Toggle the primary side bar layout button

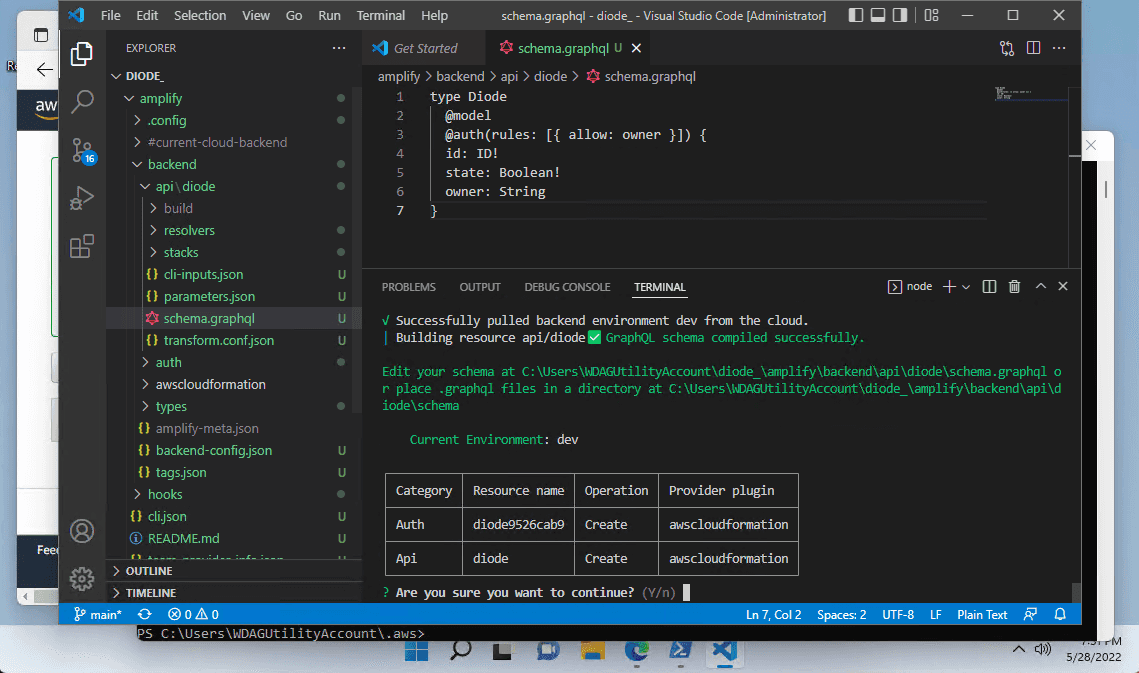tap(856, 15)
